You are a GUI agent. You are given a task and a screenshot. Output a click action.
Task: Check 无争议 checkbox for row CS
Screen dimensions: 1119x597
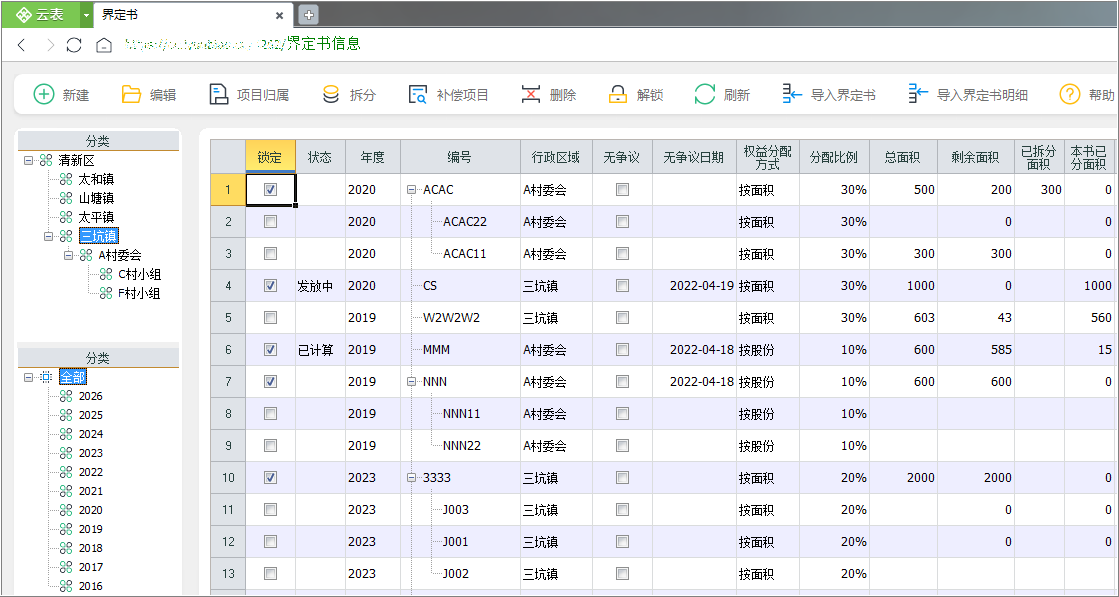(623, 285)
